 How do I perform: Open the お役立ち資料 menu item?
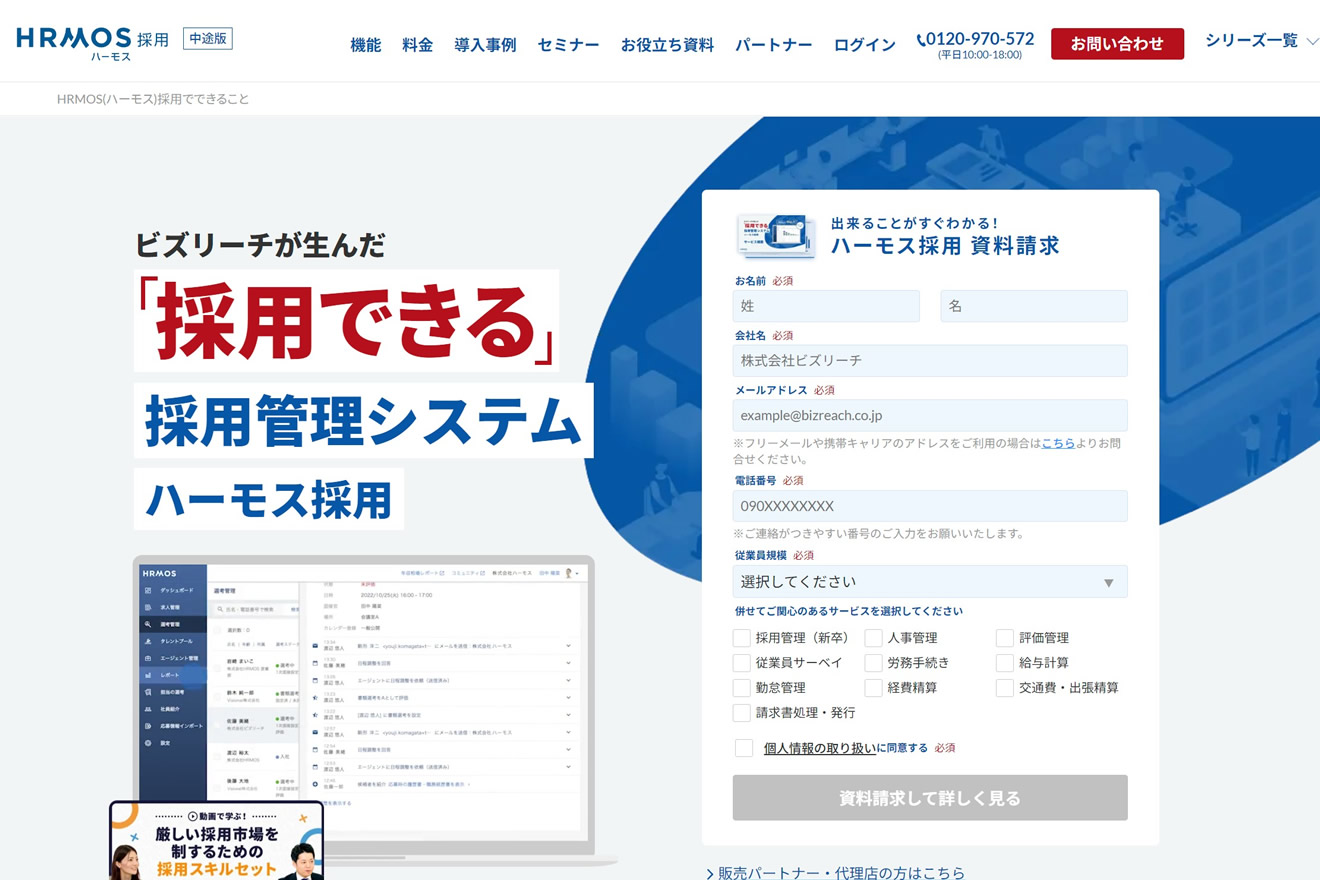pos(667,45)
